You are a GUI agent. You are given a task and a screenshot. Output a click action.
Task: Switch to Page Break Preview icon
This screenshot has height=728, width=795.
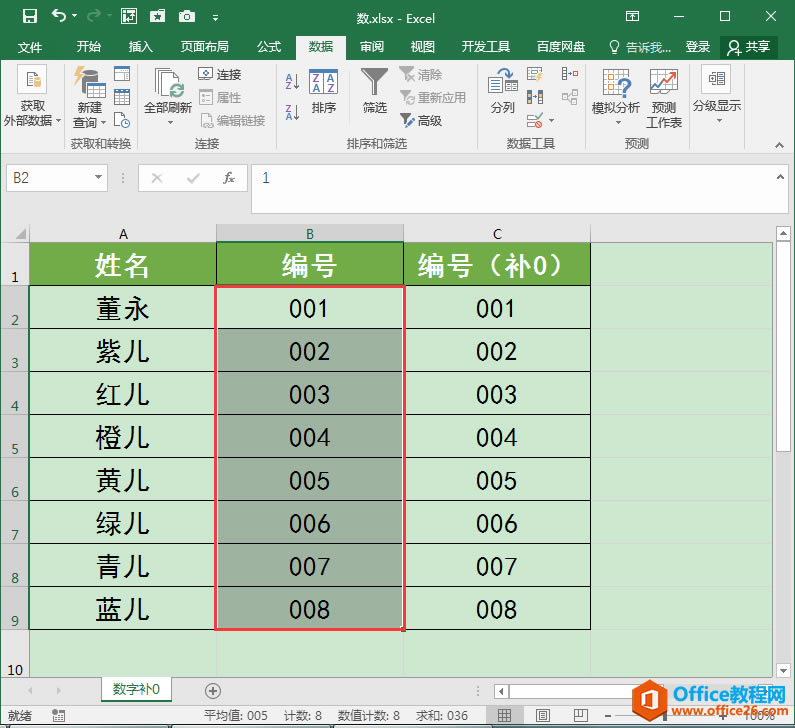click(581, 715)
